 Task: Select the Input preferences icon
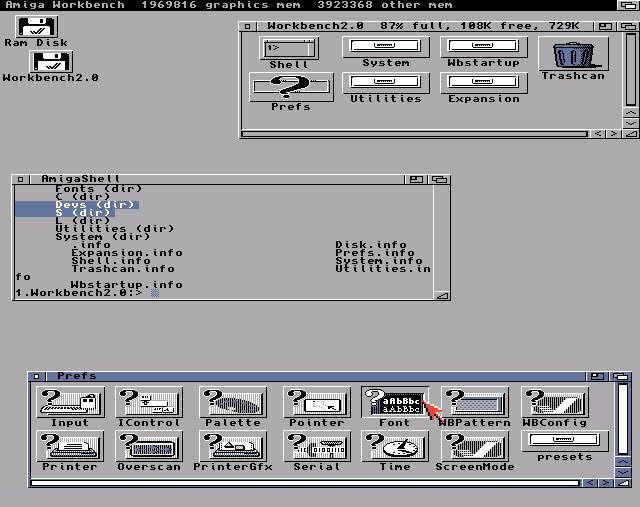pyautogui.click(x=70, y=402)
